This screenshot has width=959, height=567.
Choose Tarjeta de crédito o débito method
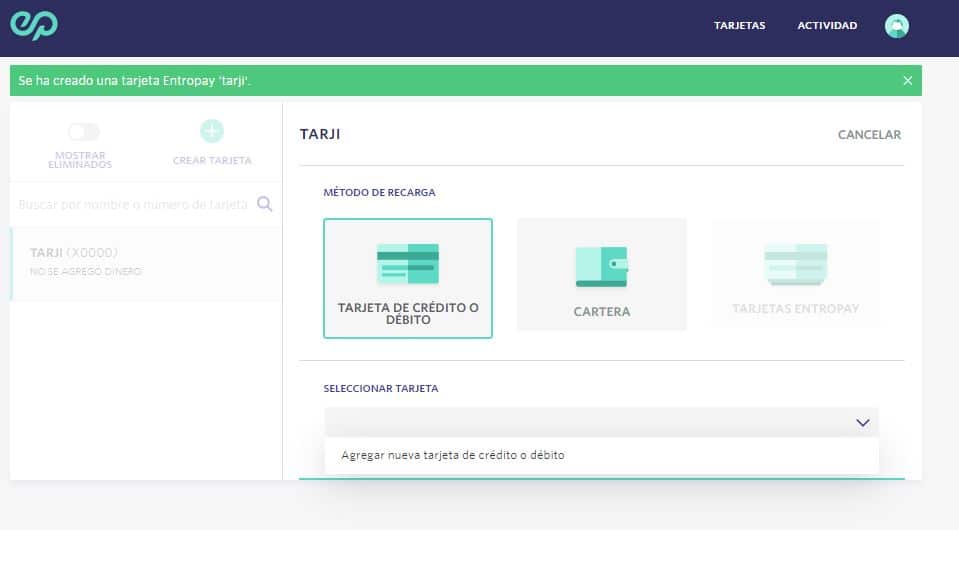pyautogui.click(x=408, y=278)
